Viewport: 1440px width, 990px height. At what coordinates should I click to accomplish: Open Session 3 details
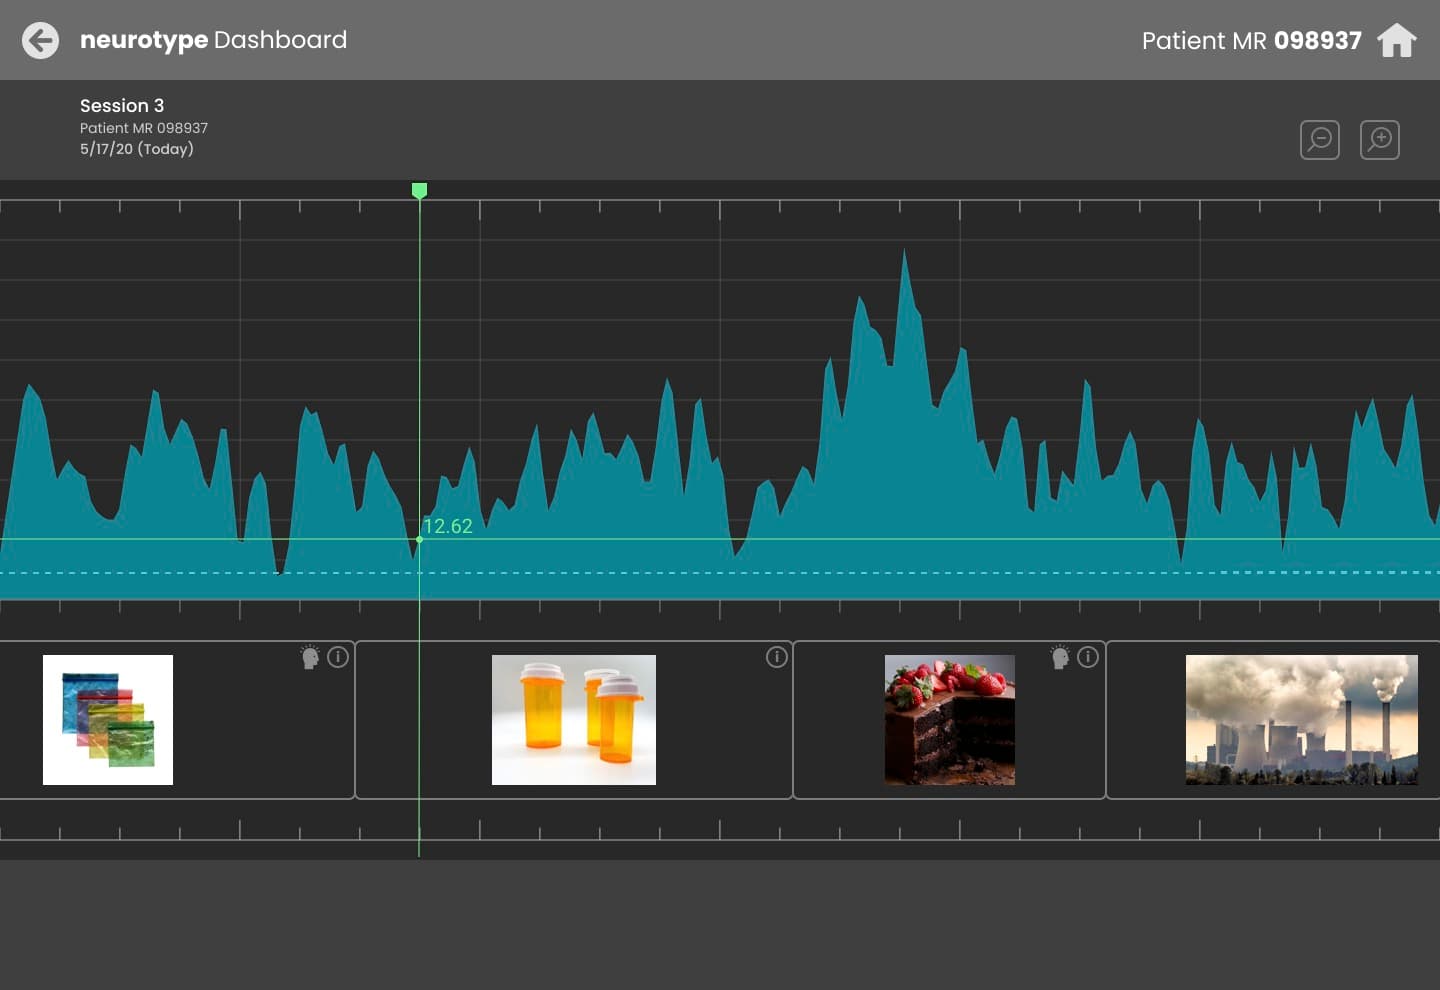click(122, 105)
